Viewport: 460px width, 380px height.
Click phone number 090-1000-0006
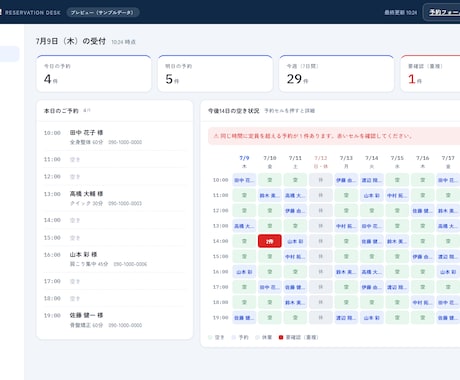tap(130, 264)
